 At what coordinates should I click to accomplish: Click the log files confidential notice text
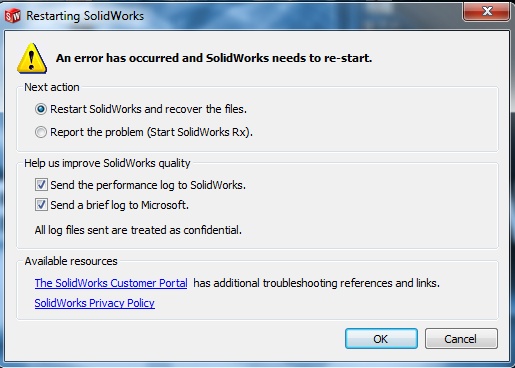138,230
